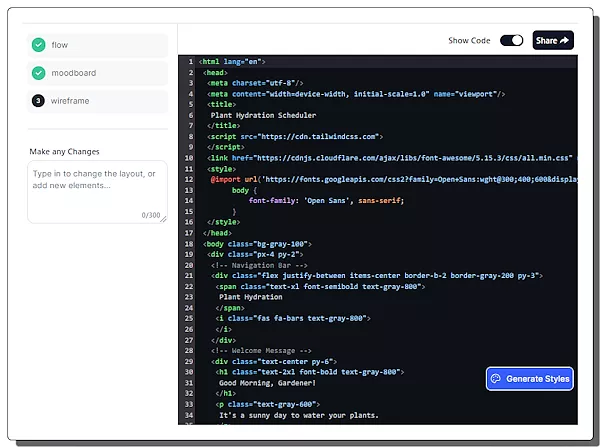Click line number 18 in the code gutter
Screen dimensions: 600x447
(x=188, y=243)
